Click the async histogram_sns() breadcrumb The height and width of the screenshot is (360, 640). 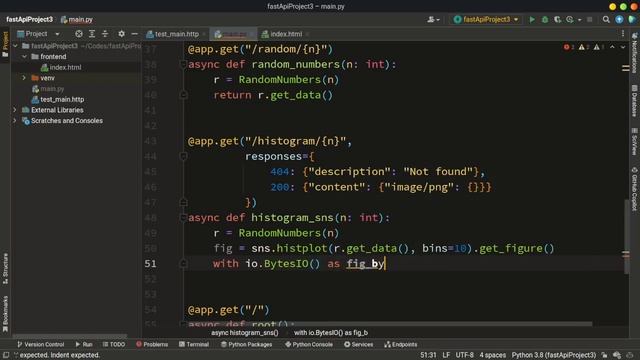point(244,333)
